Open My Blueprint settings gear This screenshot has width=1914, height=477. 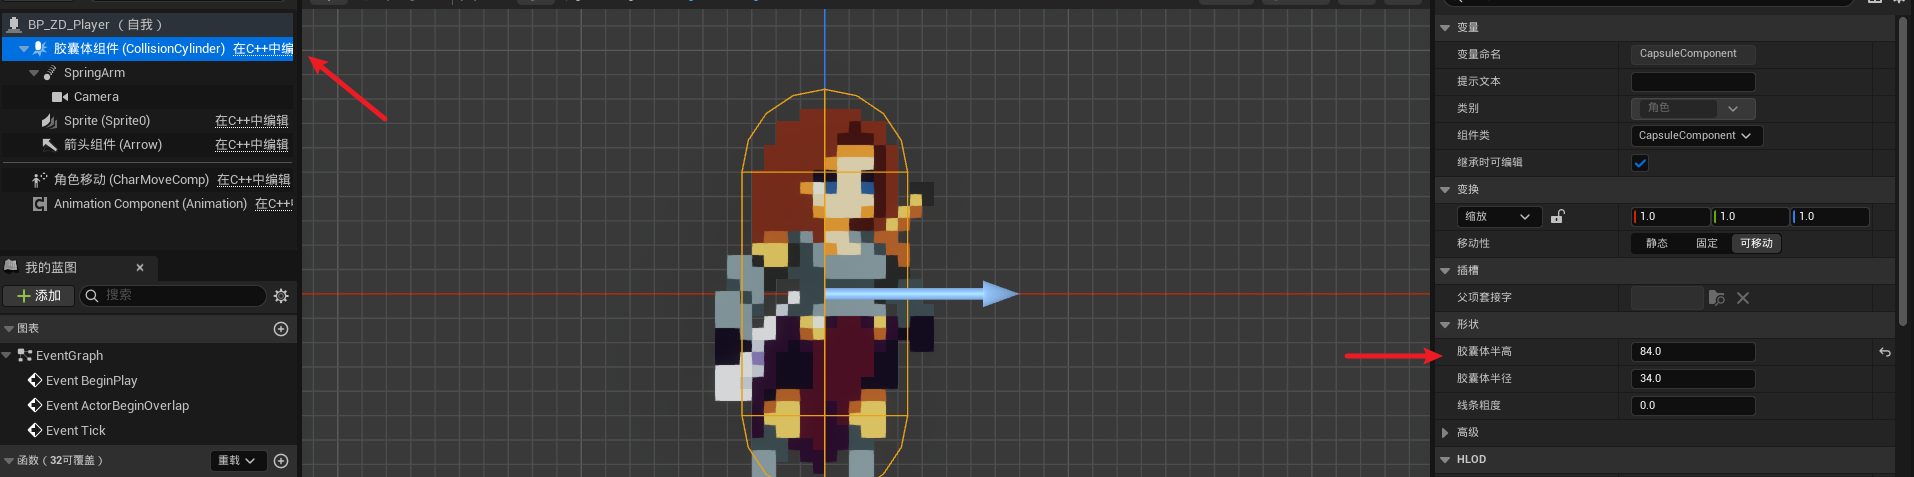tap(281, 296)
